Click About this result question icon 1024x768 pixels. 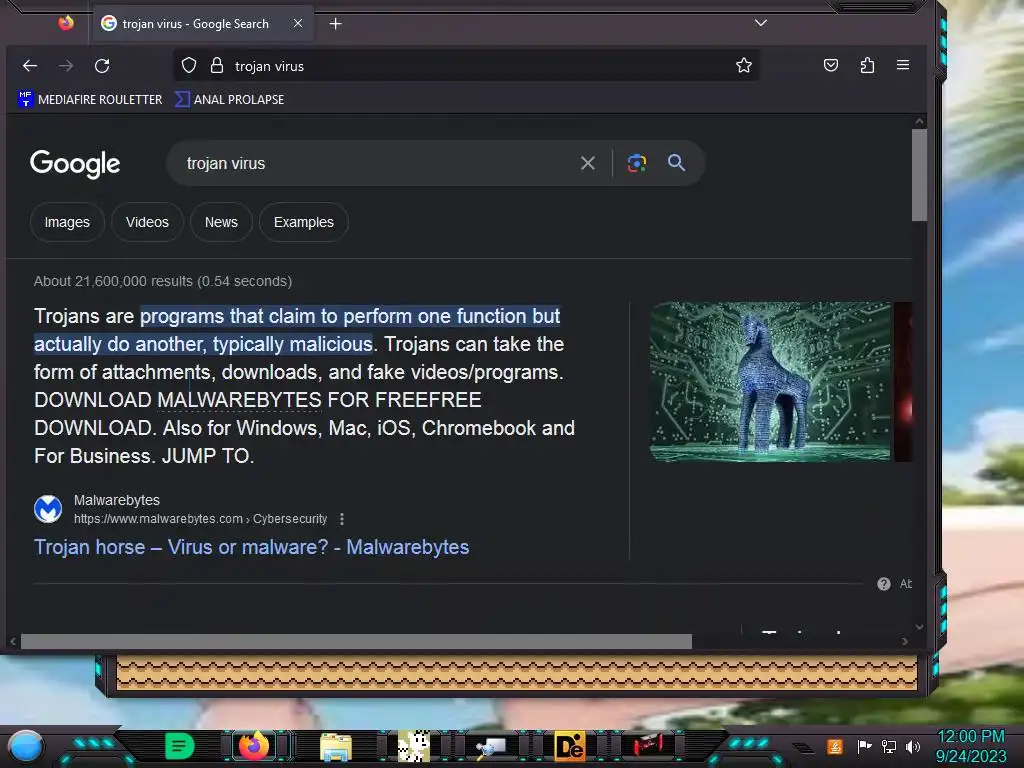click(x=884, y=584)
